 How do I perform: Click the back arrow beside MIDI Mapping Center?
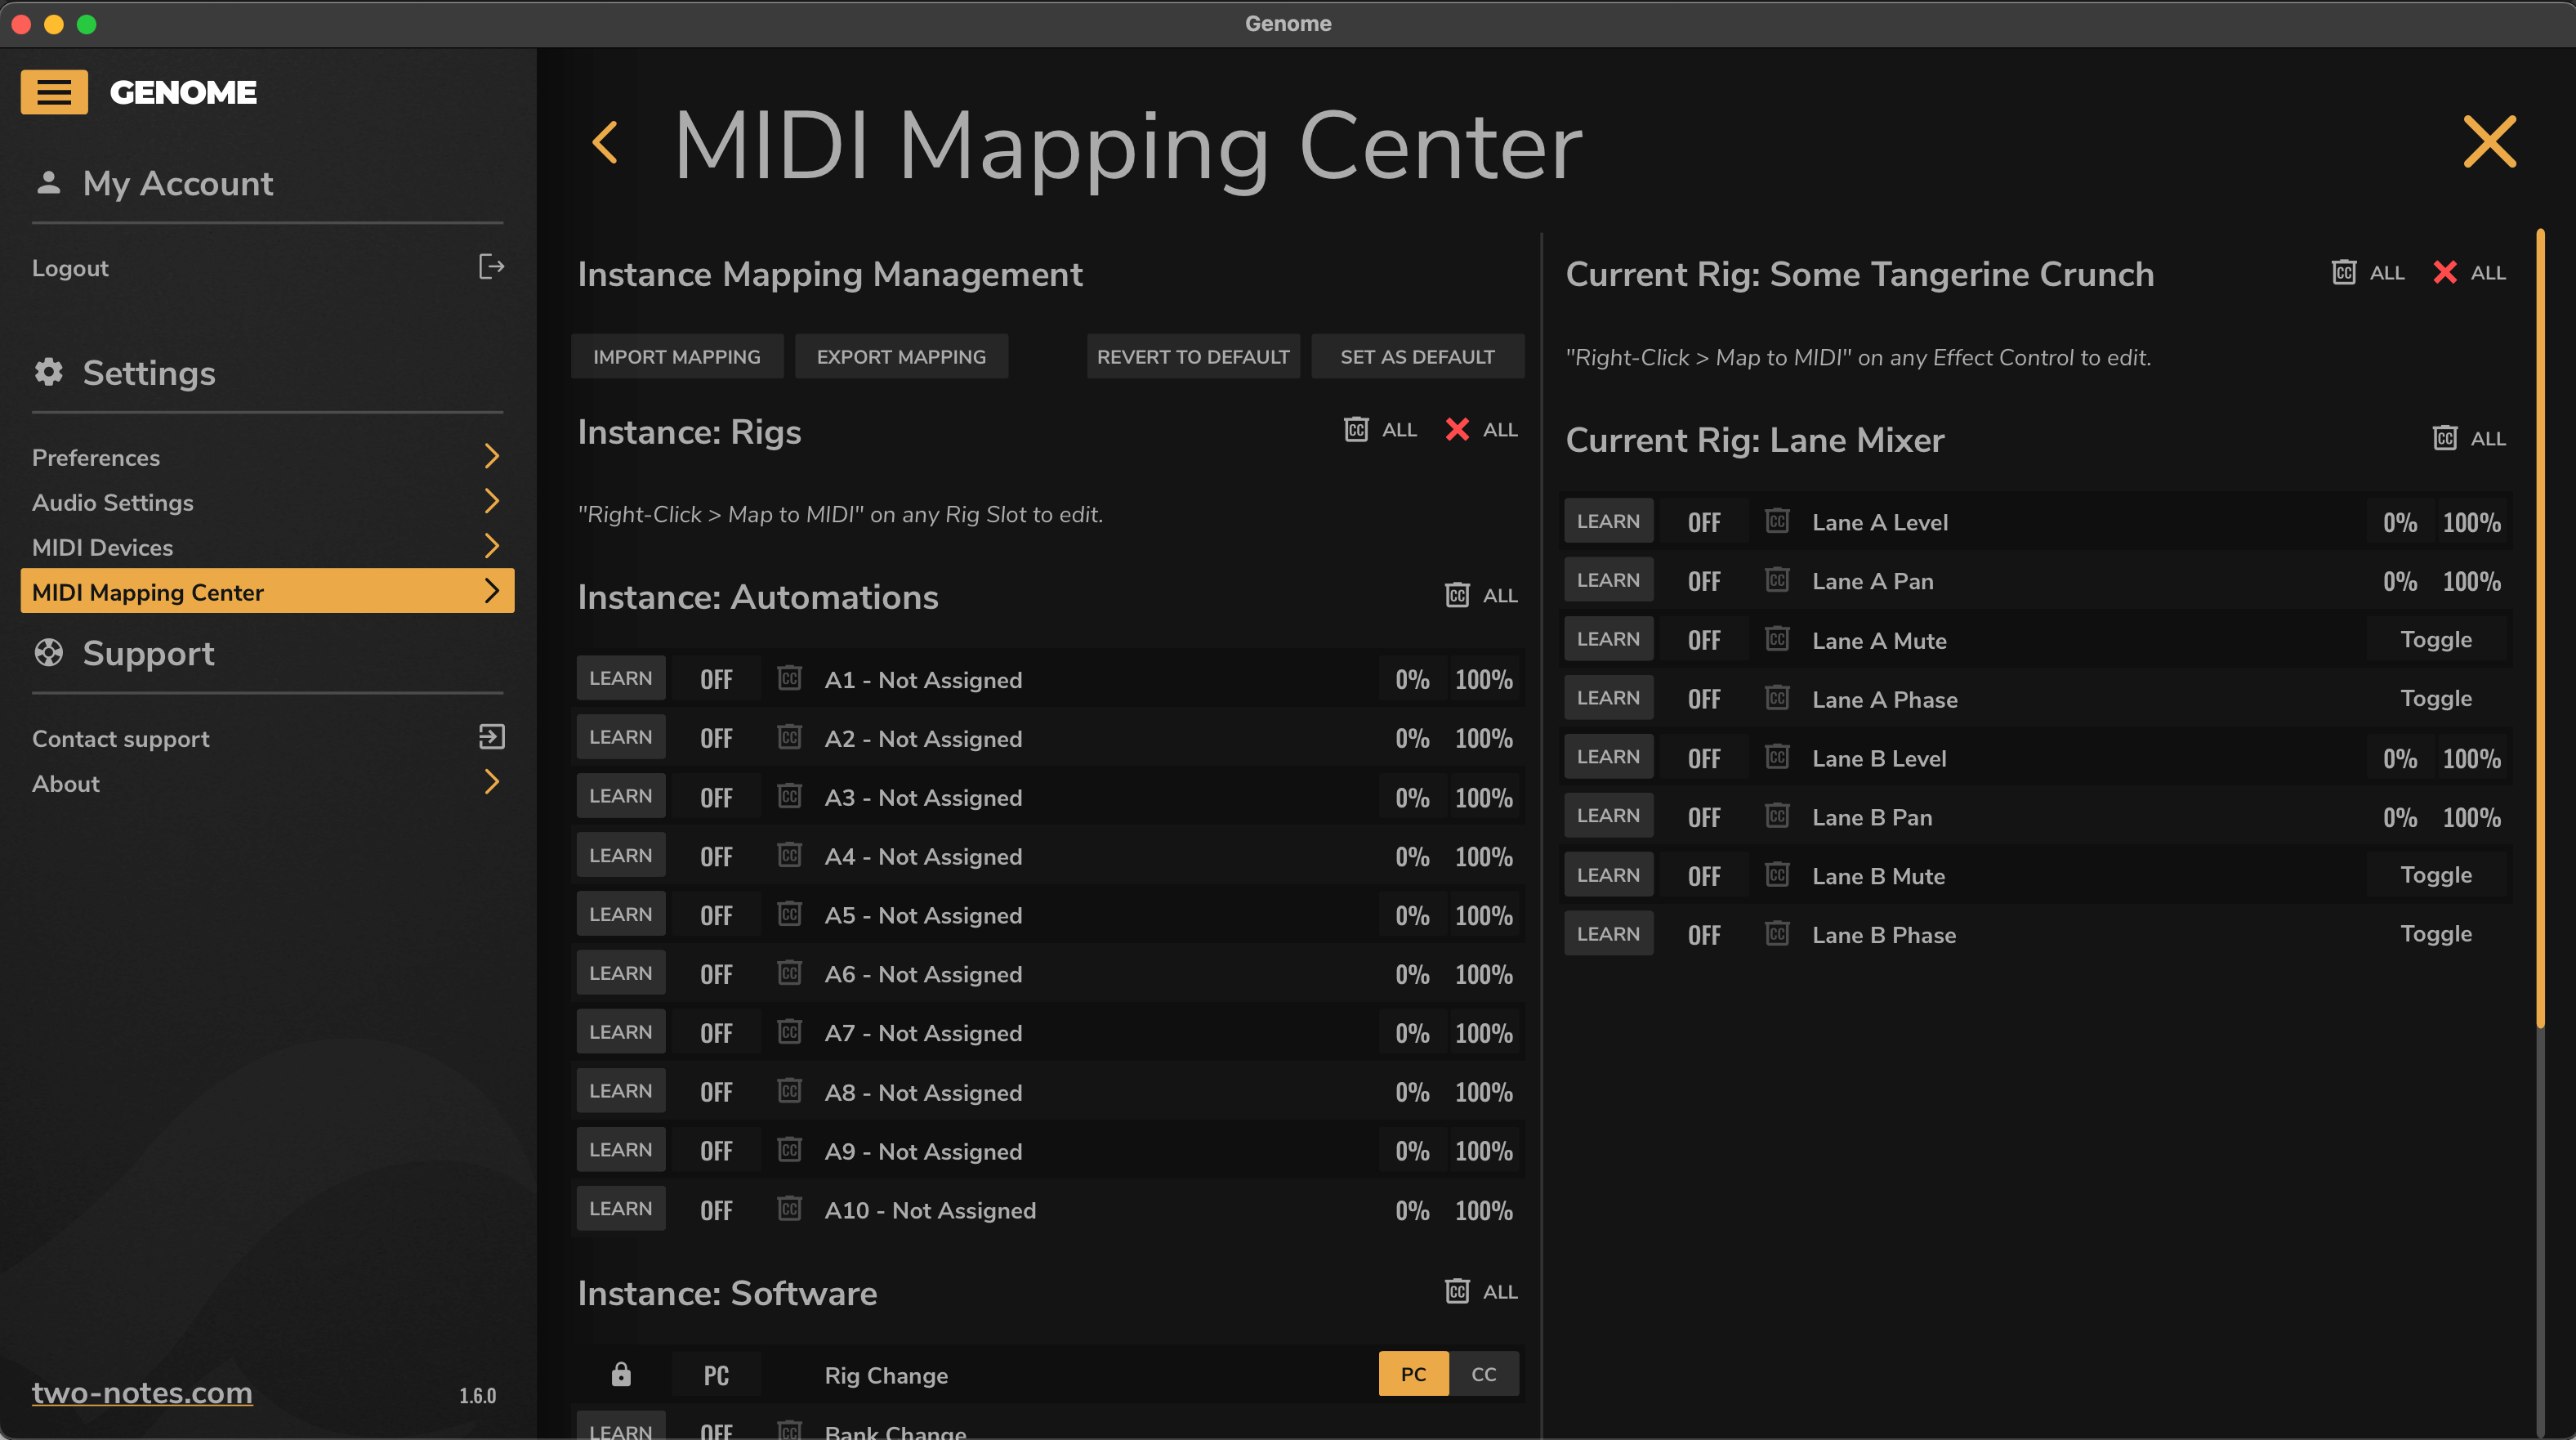605,143
